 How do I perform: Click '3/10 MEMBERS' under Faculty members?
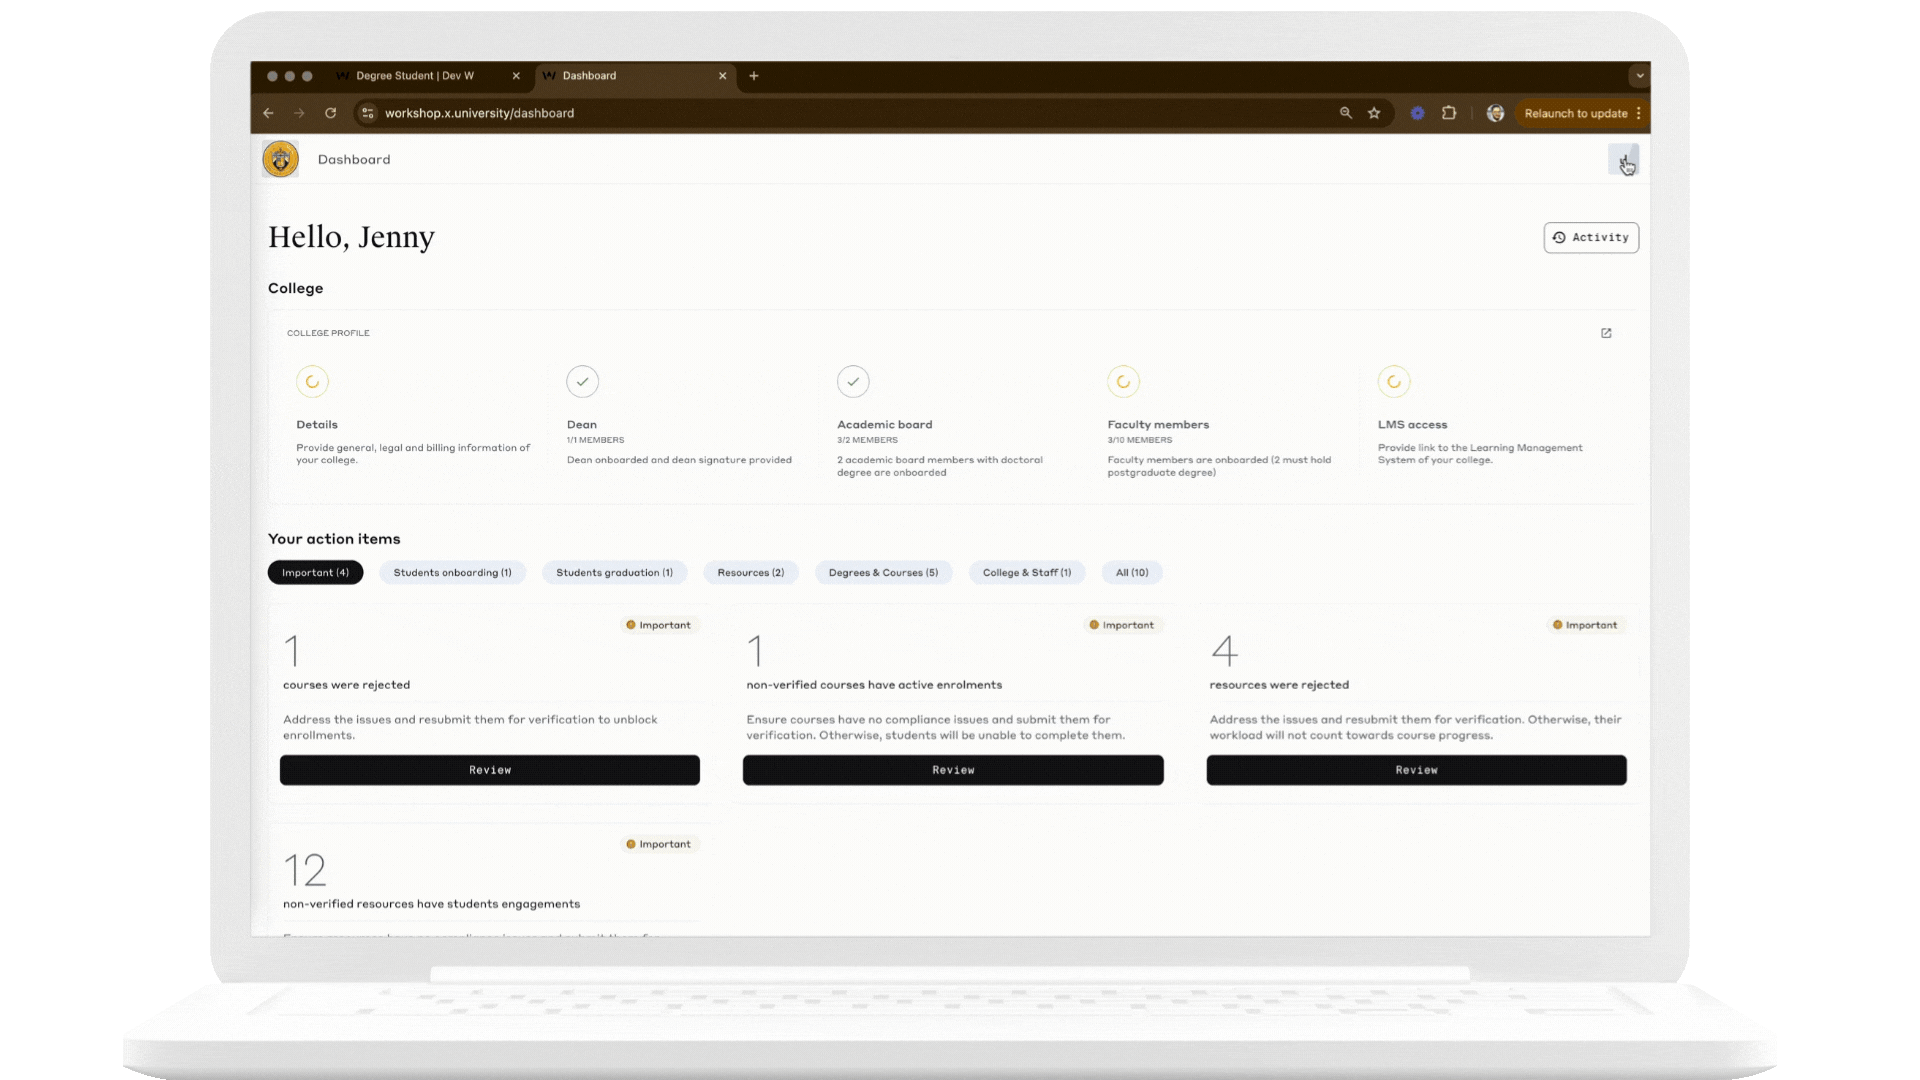coord(1140,440)
